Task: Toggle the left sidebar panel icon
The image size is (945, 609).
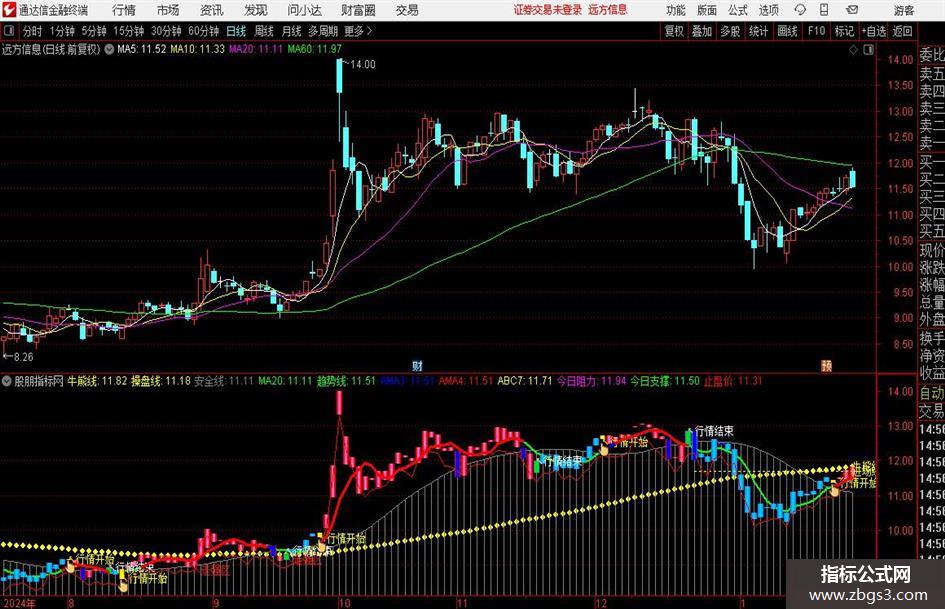Action: (8, 31)
